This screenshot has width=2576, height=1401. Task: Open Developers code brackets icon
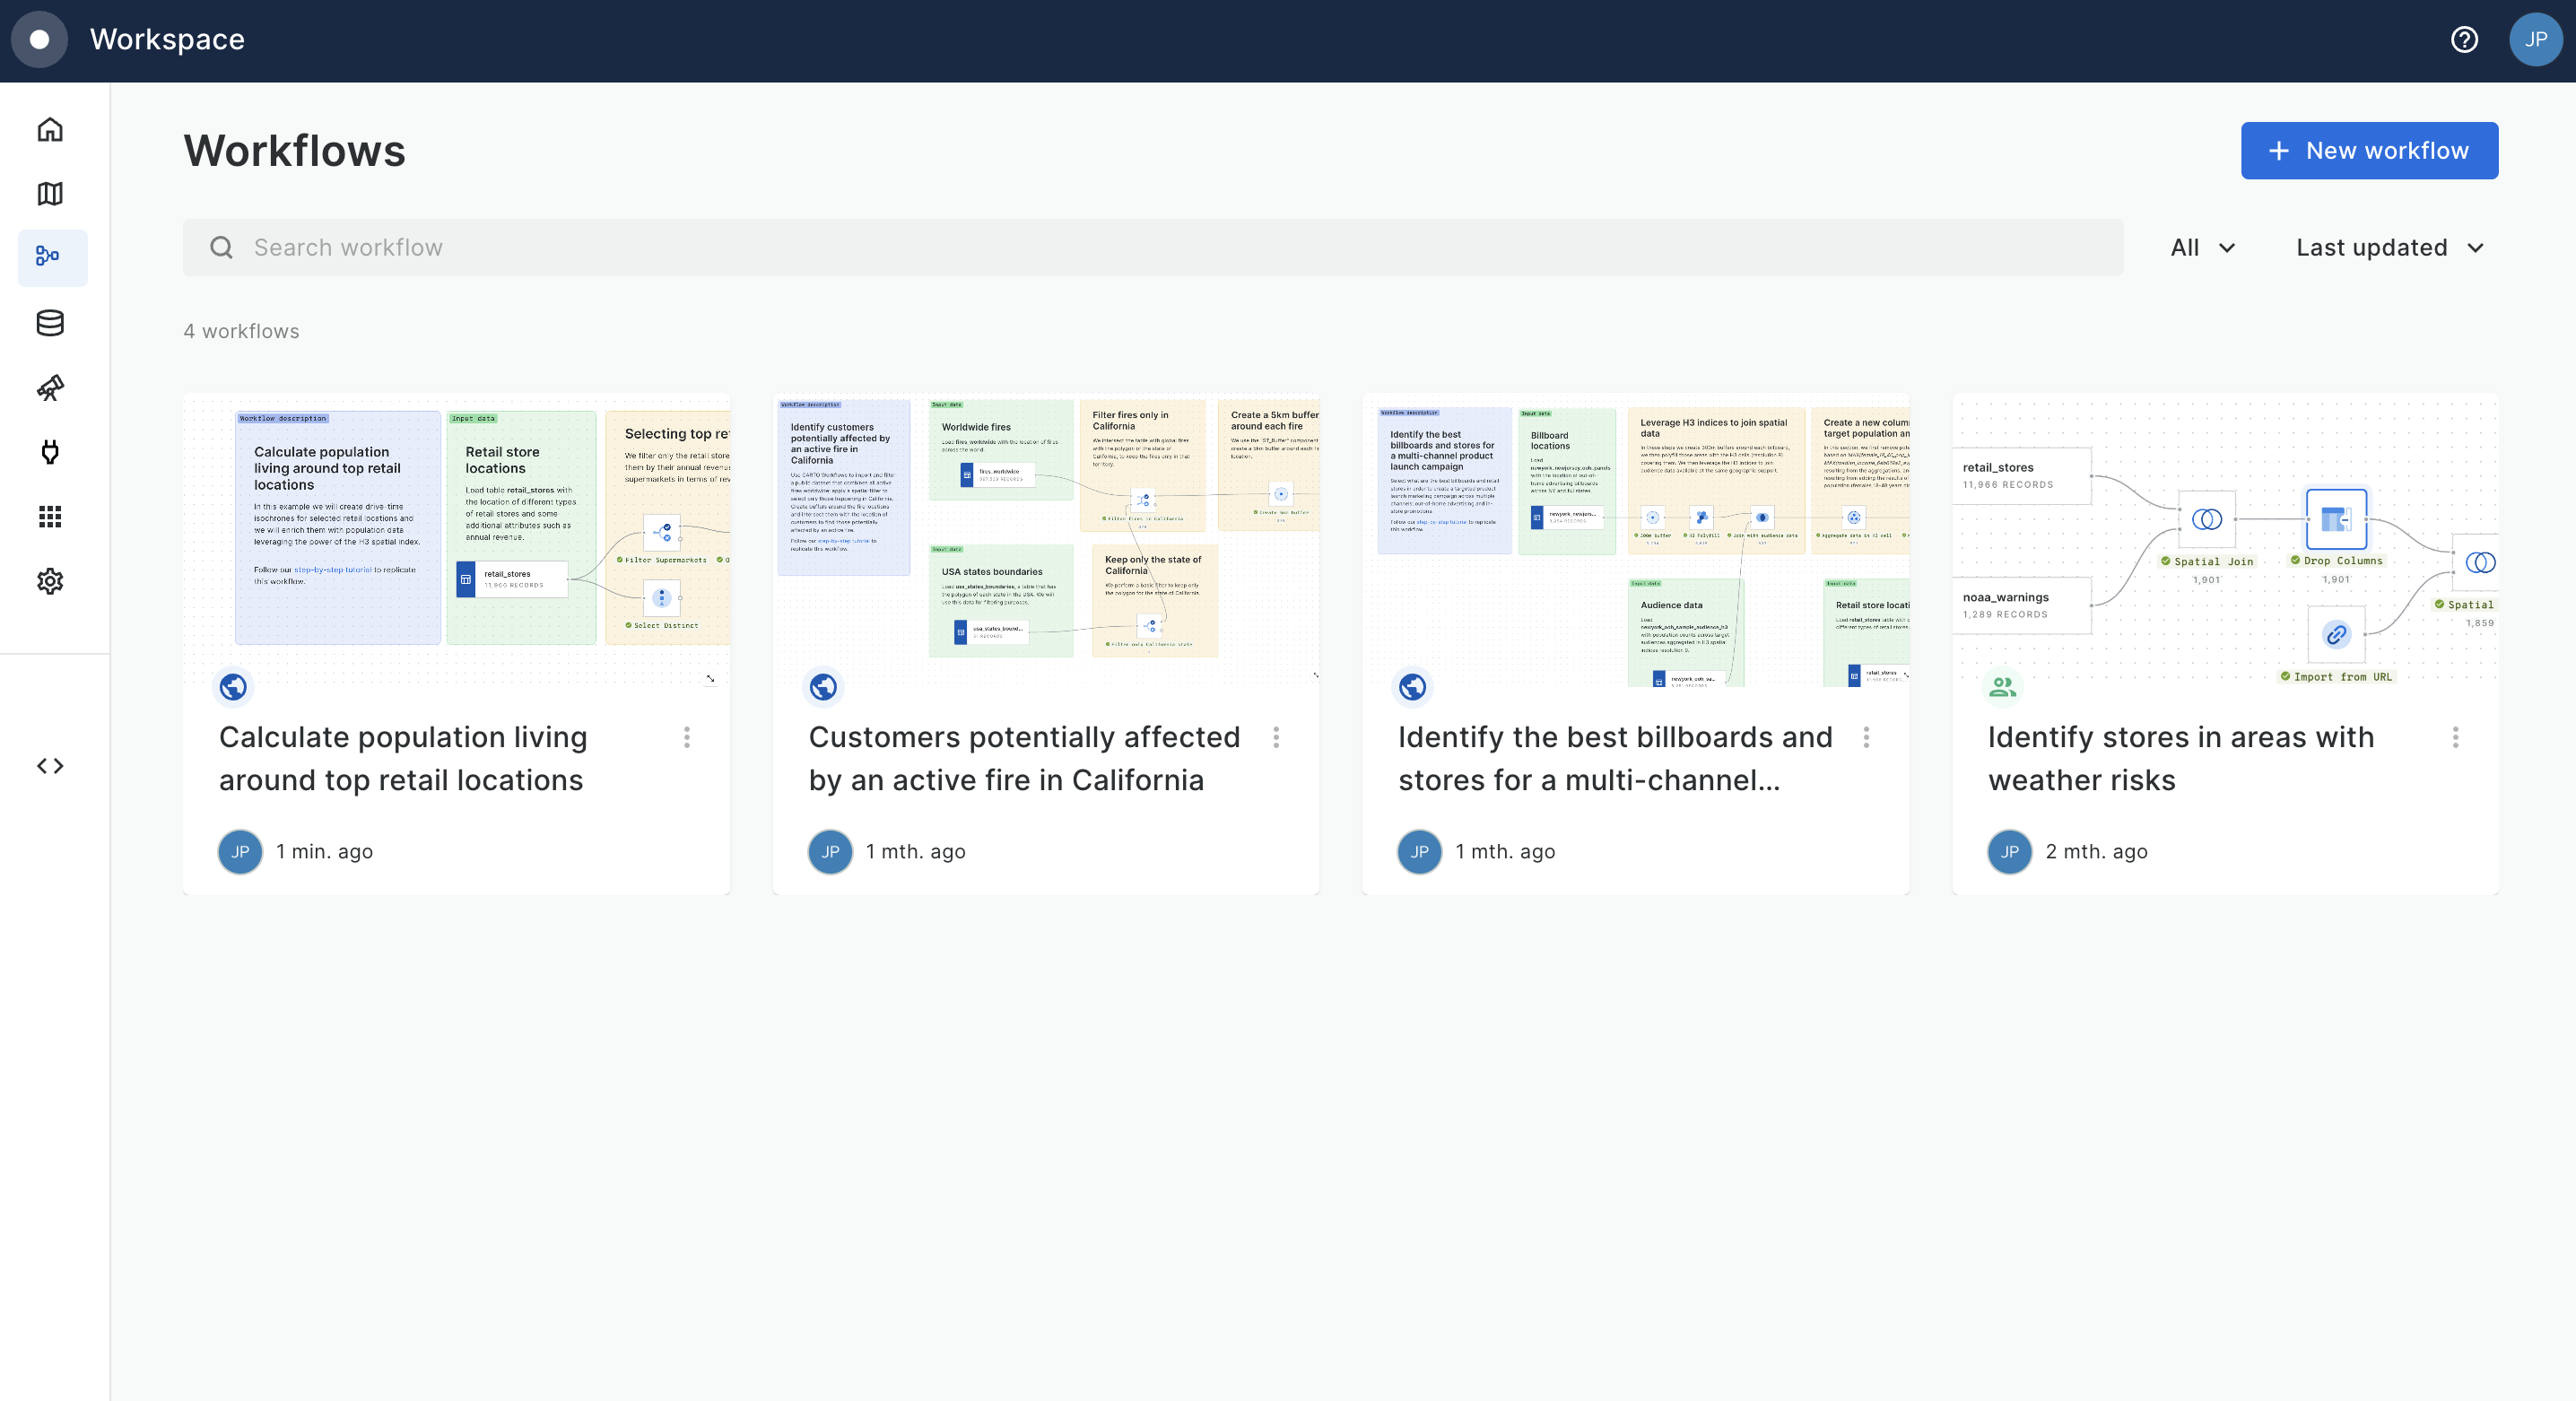click(50, 766)
